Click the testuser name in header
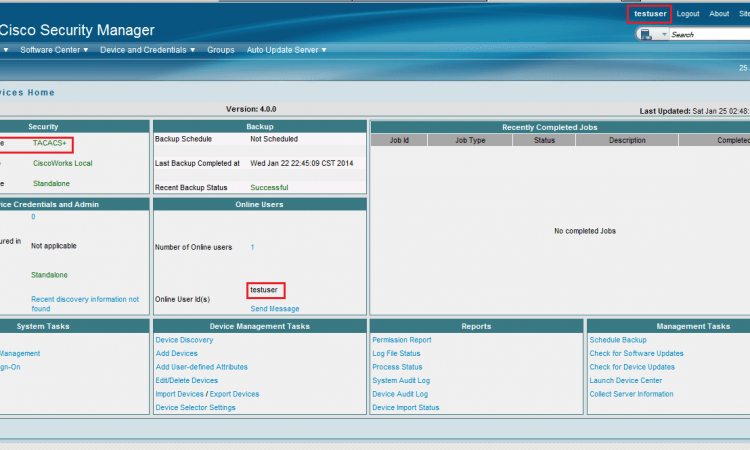The height and width of the screenshot is (450, 750). click(x=650, y=14)
